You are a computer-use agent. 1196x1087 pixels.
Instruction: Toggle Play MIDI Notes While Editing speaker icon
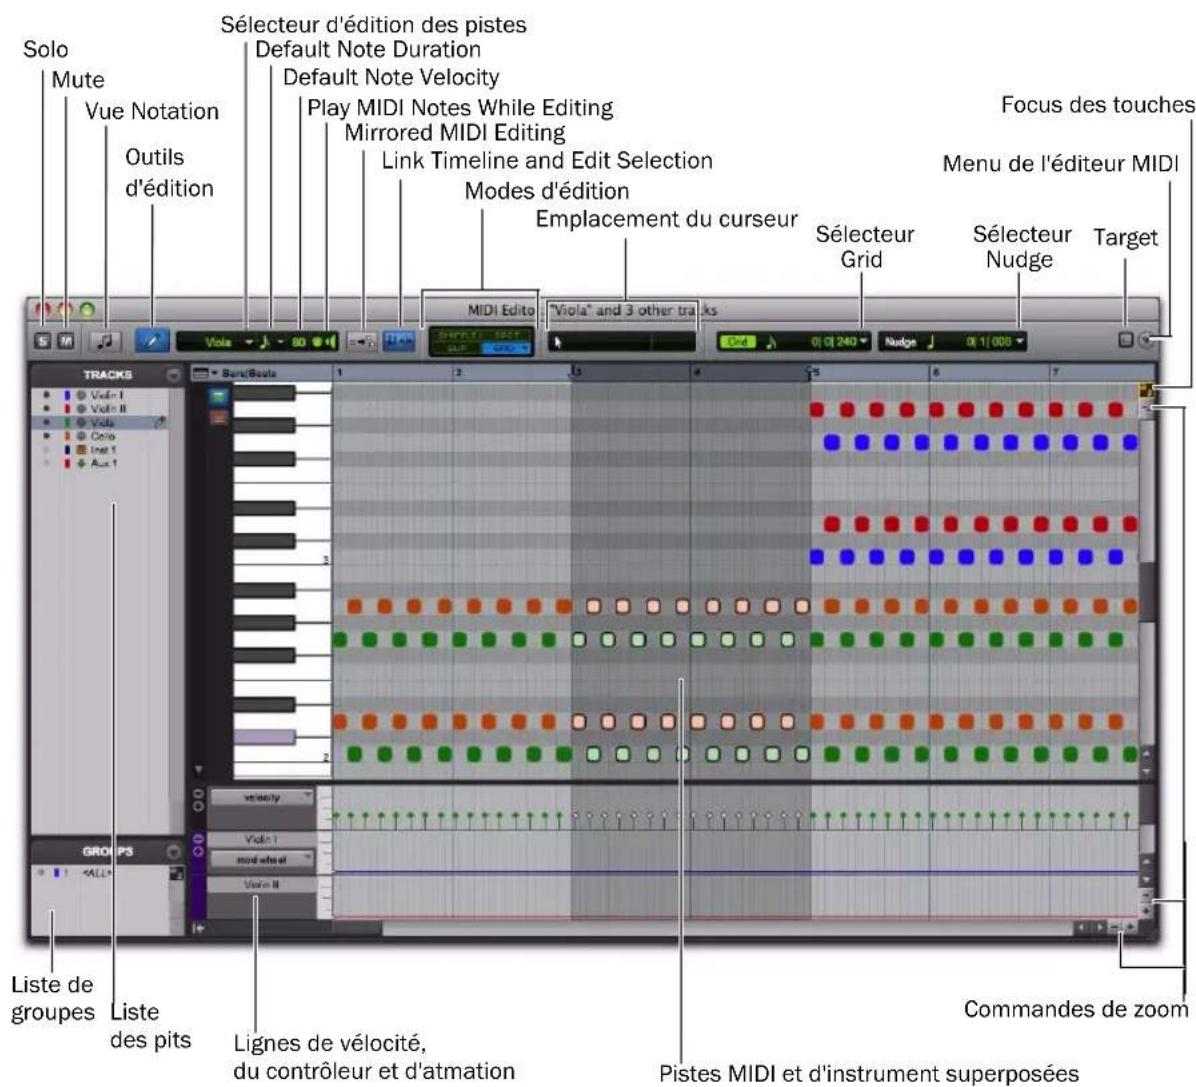[x=330, y=343]
